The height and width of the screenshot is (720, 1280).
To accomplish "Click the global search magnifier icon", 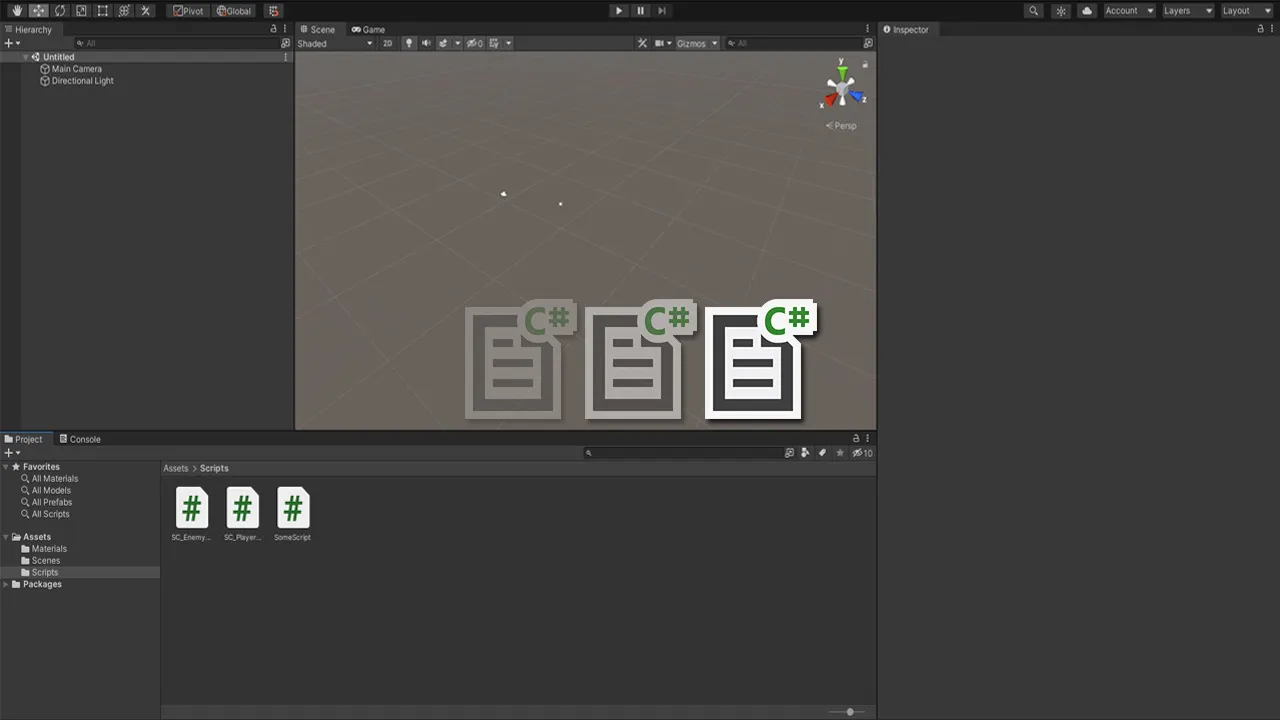I will click(1034, 11).
